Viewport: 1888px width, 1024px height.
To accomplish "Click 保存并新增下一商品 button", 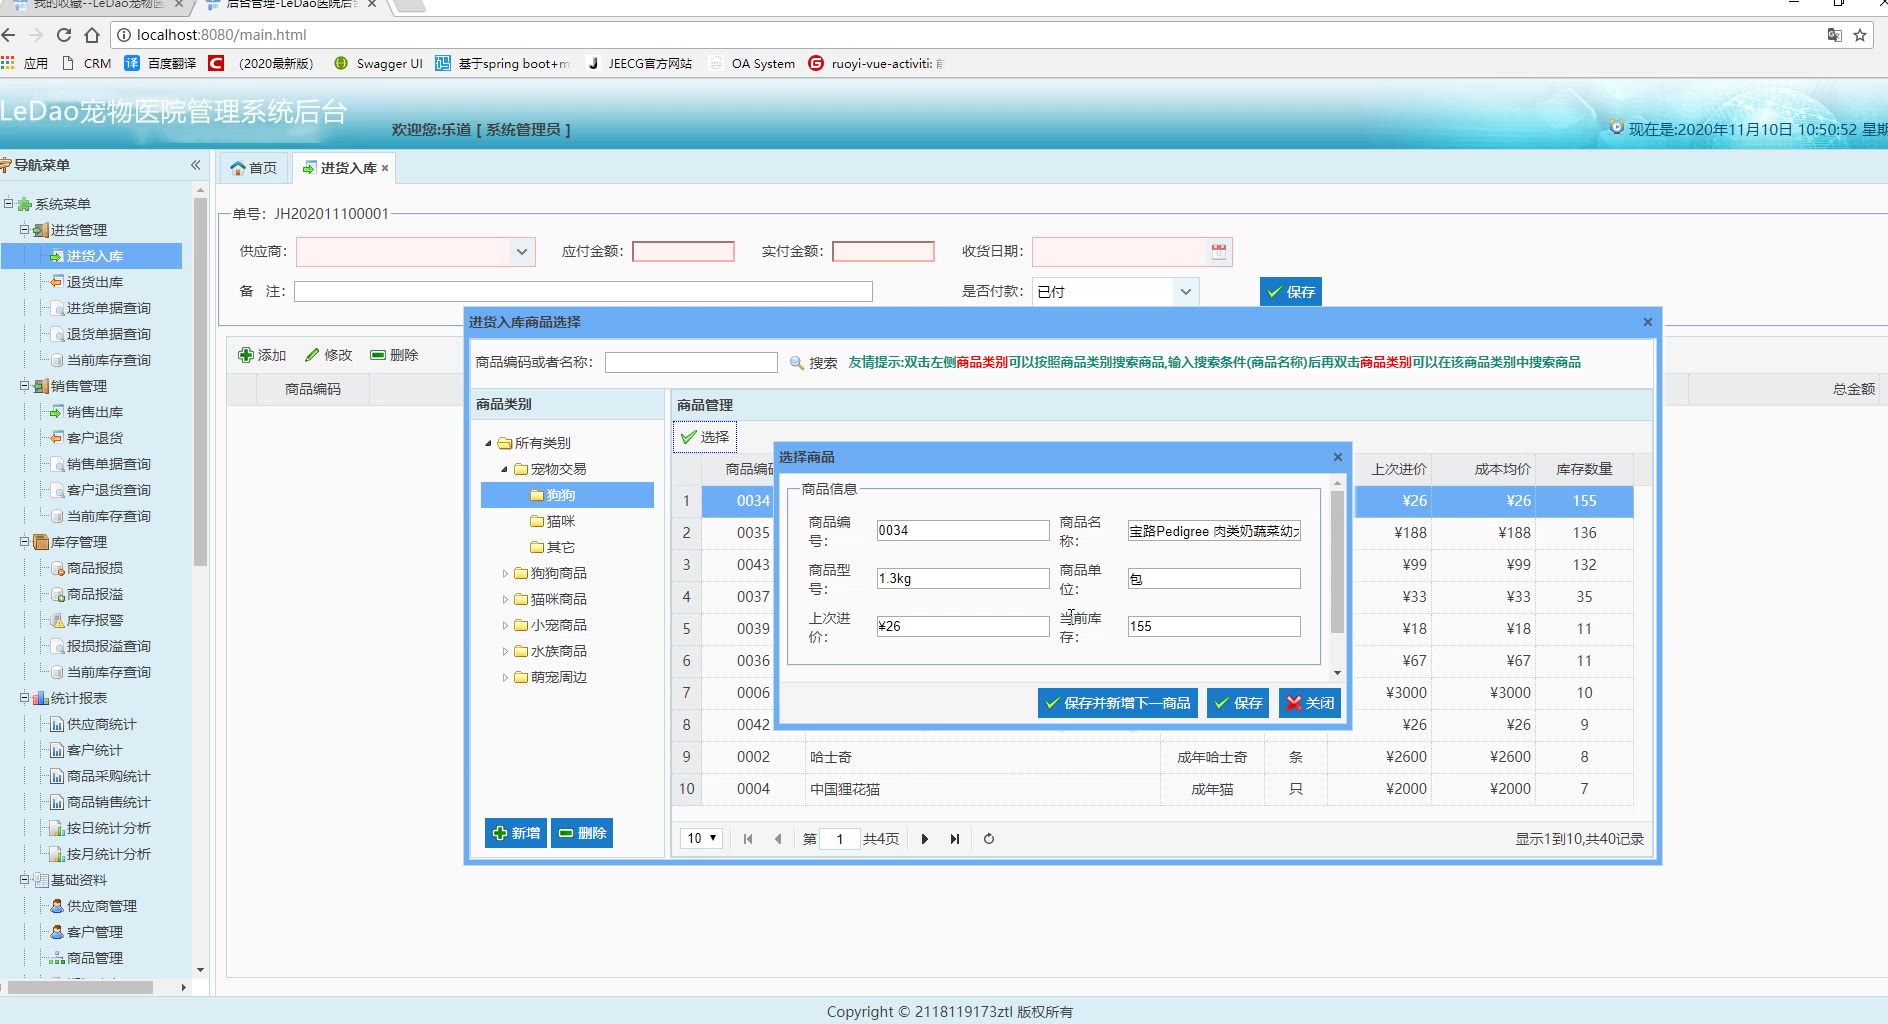I will point(1117,703).
